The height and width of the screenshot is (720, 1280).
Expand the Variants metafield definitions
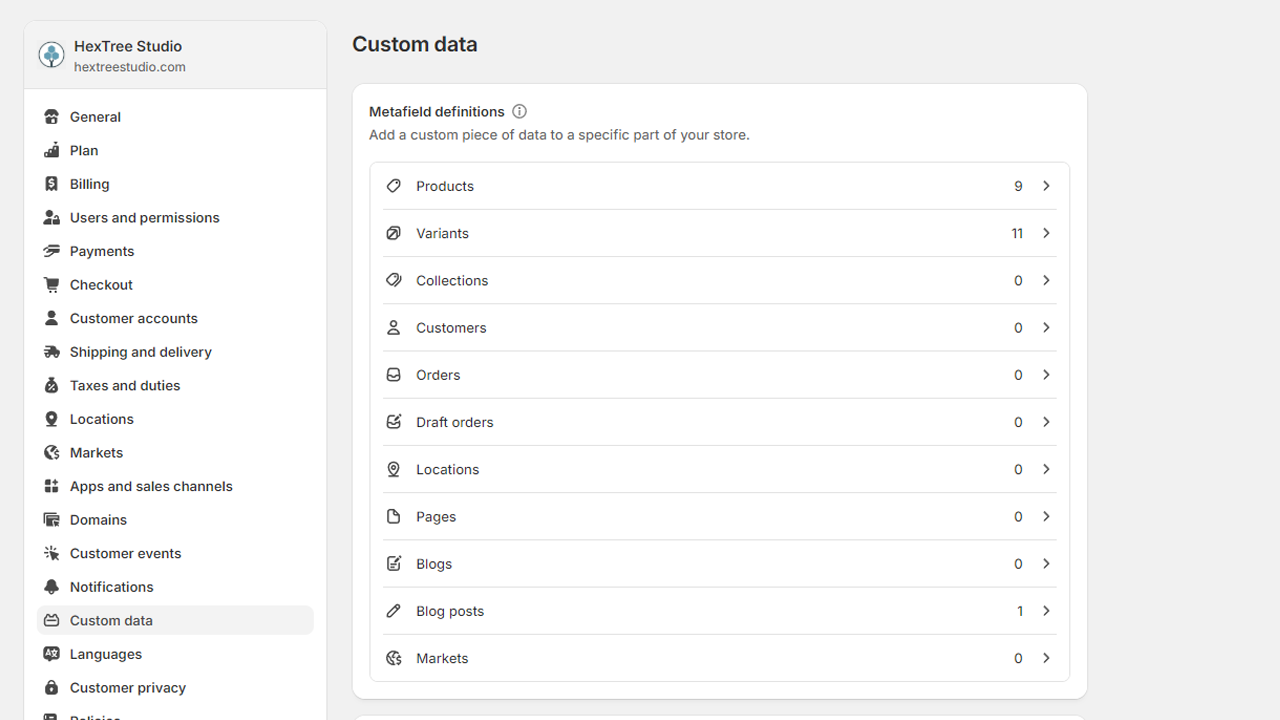[719, 233]
